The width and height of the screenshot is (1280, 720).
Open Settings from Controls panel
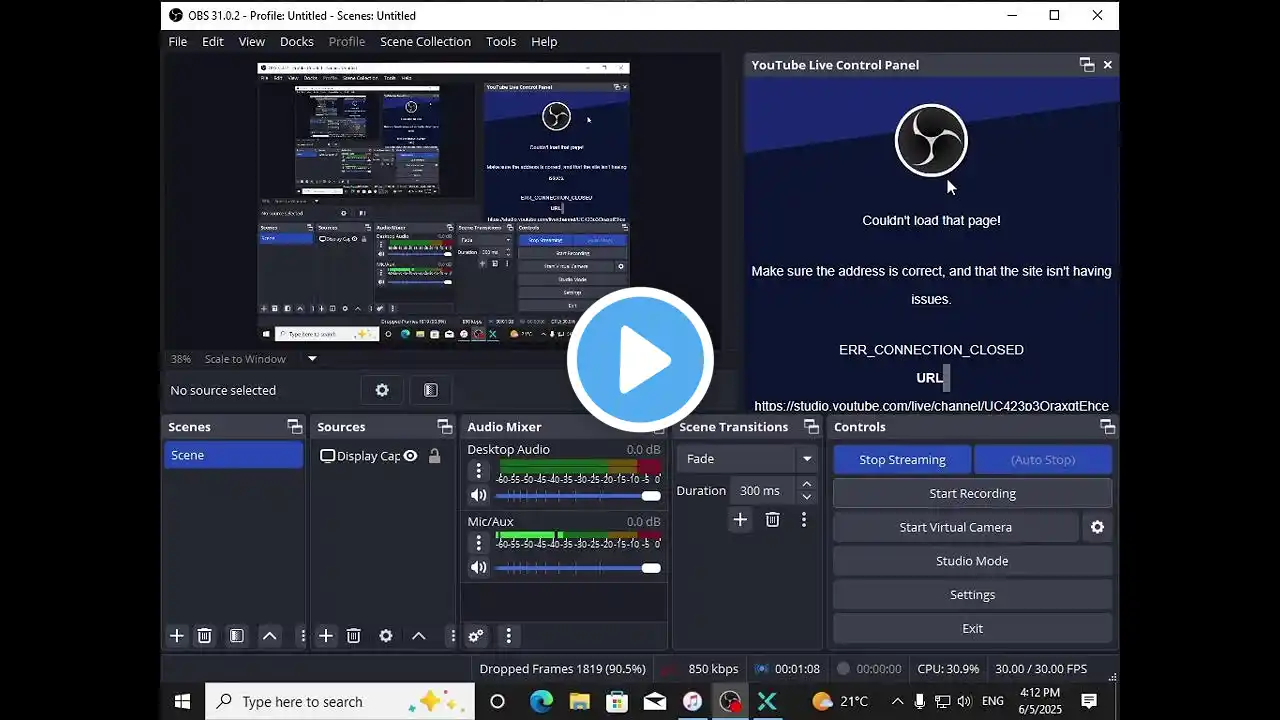coord(972,594)
